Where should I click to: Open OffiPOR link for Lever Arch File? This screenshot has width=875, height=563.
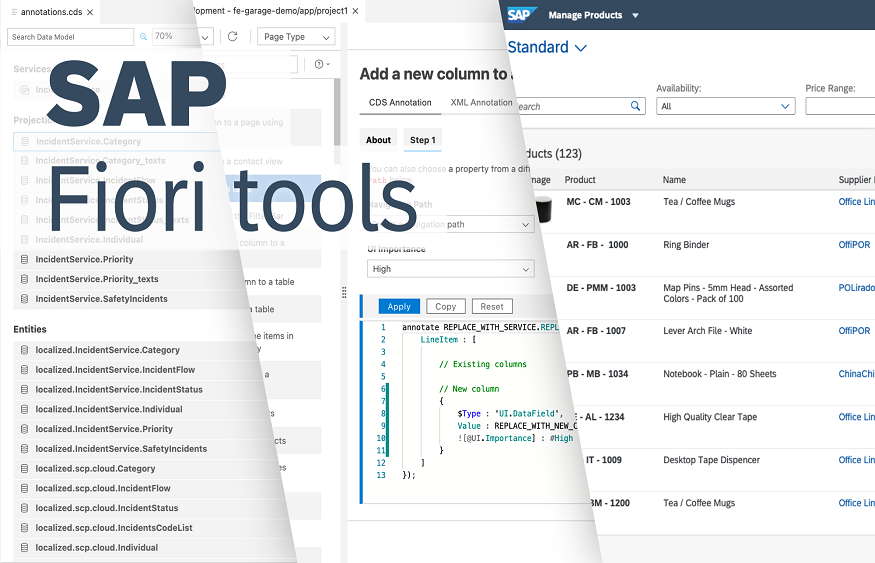point(854,331)
